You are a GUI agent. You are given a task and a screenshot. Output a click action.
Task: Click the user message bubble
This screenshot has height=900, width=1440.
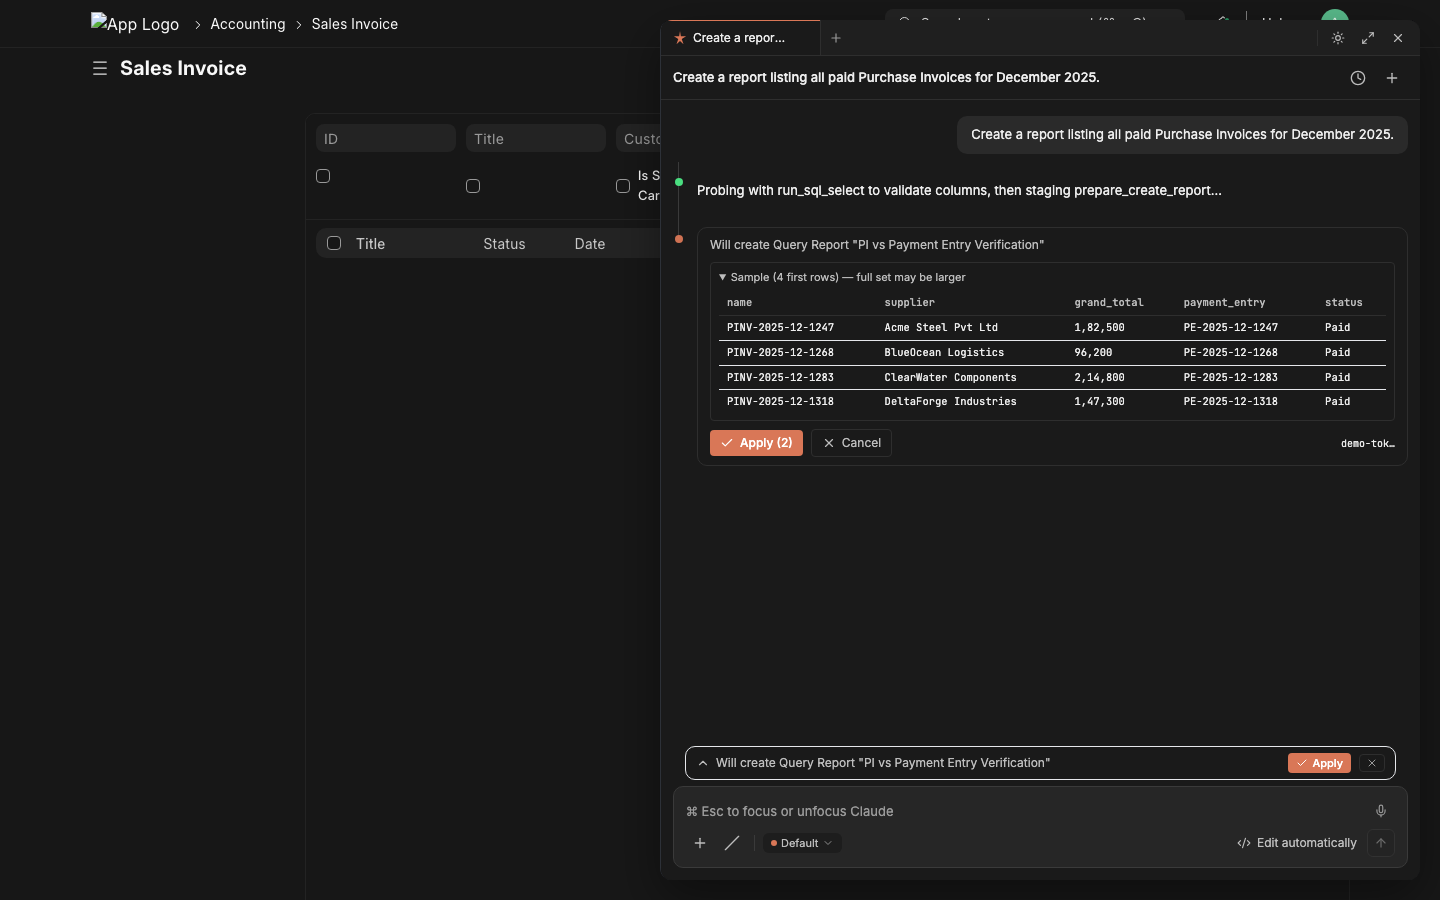1182,135
